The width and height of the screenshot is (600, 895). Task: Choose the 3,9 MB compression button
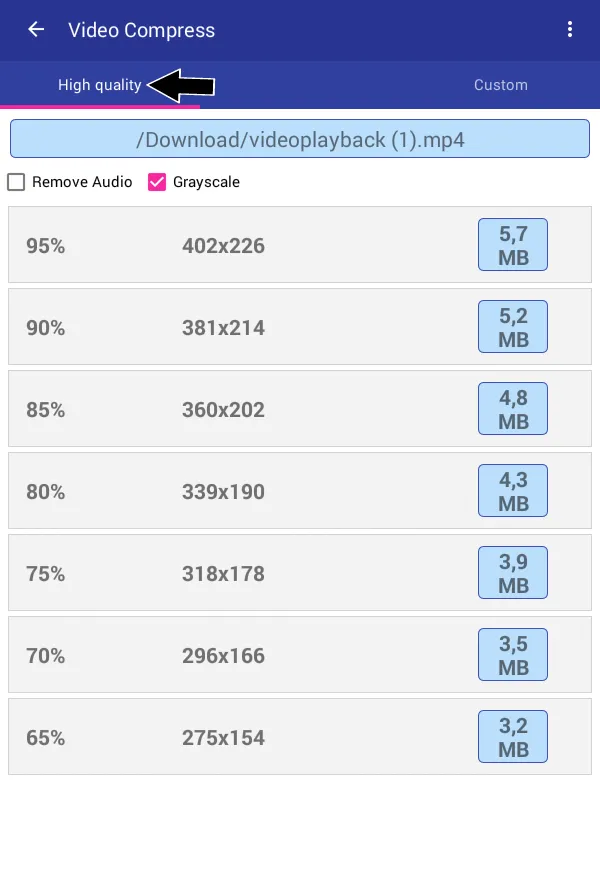pyautogui.click(x=513, y=573)
